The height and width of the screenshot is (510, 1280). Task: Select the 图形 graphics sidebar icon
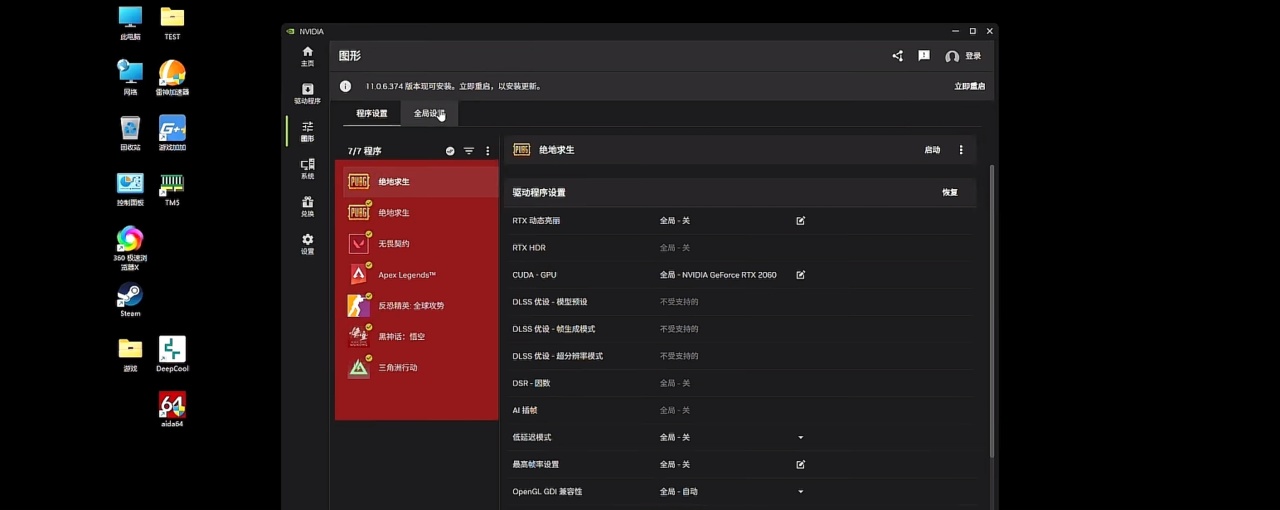click(307, 131)
